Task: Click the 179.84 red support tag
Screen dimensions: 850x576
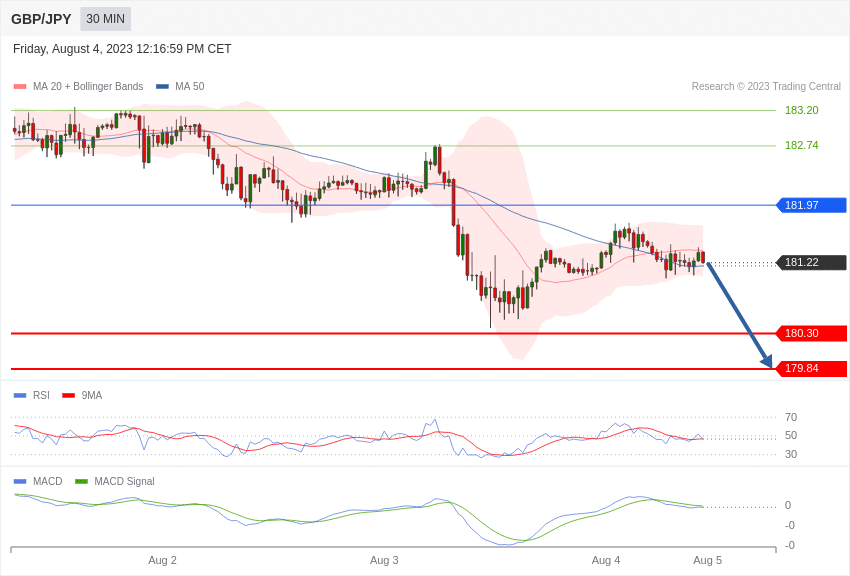Action: 812,368
